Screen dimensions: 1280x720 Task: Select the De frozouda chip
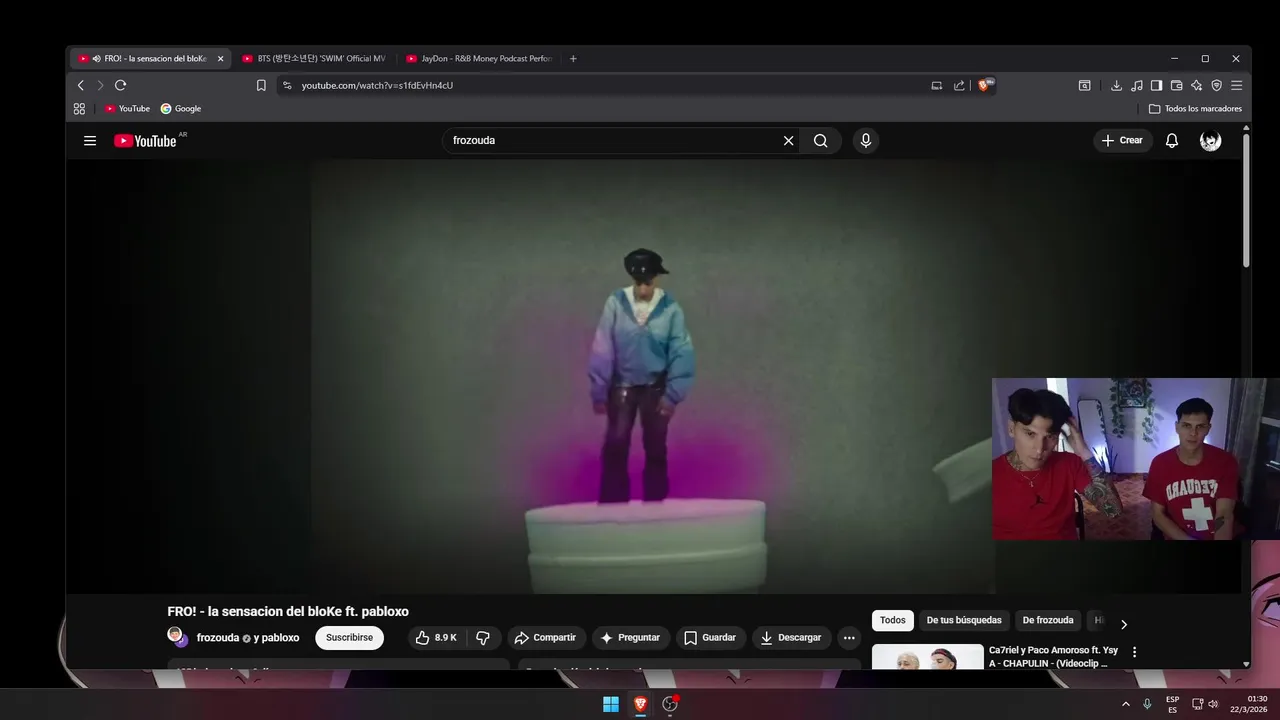(x=1048, y=621)
